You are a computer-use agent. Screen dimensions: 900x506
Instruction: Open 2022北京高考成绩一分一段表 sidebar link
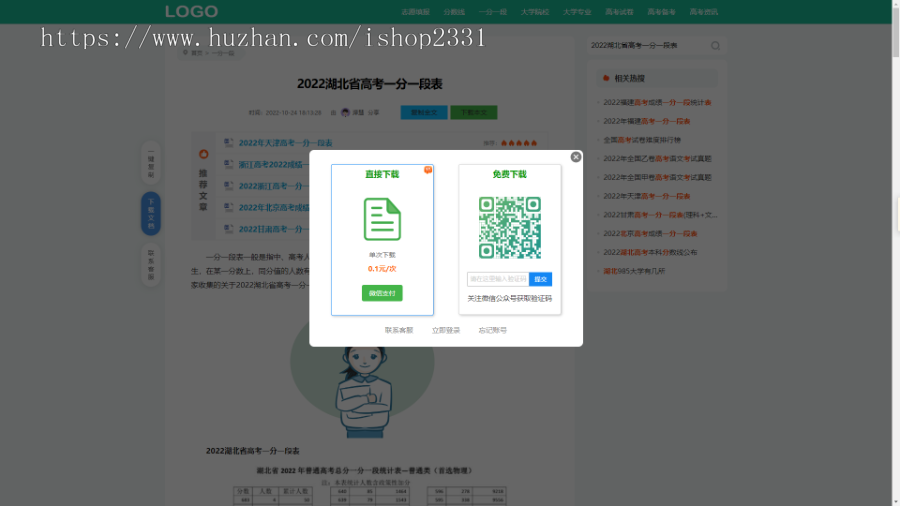point(650,233)
